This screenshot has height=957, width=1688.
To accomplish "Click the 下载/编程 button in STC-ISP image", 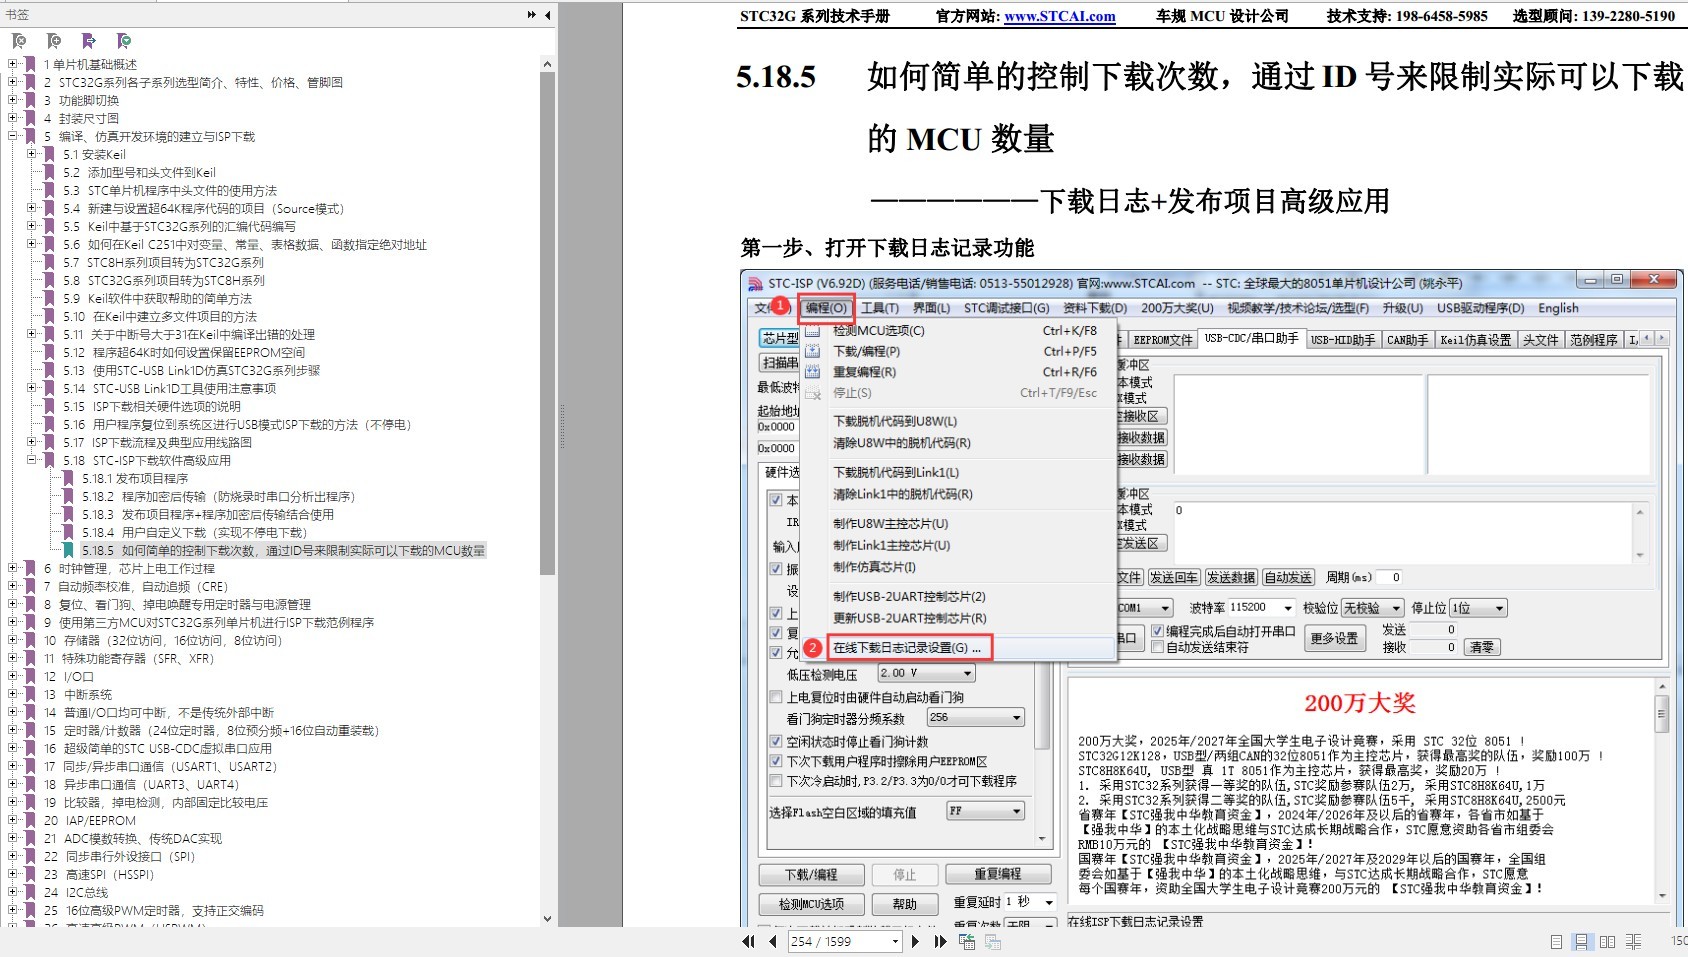I will [x=811, y=875].
